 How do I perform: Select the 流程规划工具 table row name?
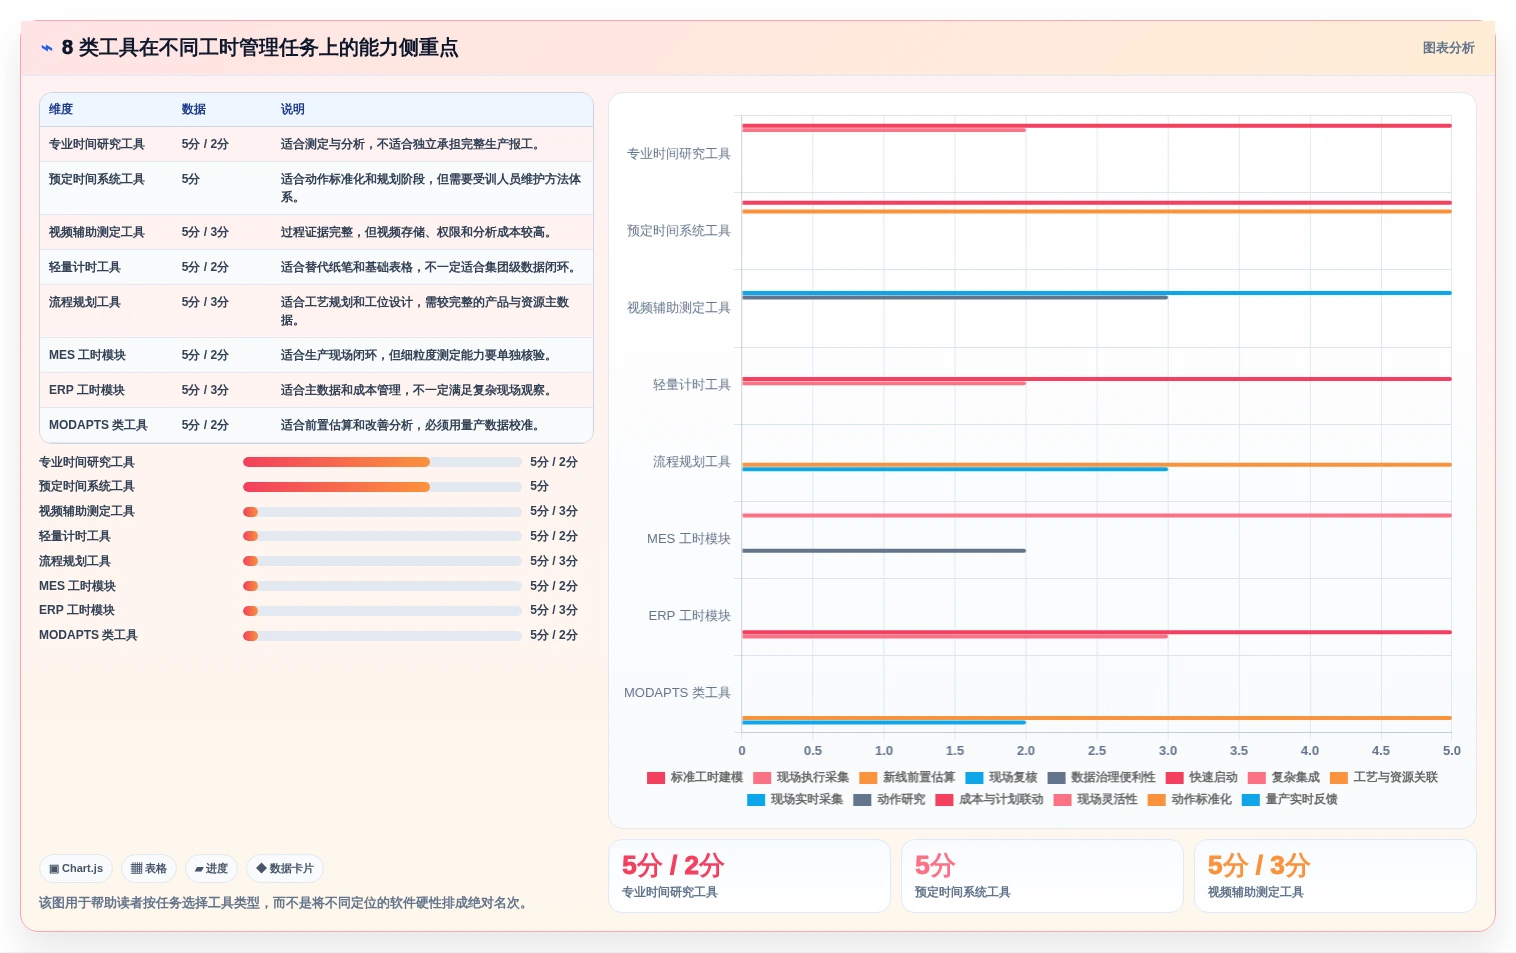[85, 302]
